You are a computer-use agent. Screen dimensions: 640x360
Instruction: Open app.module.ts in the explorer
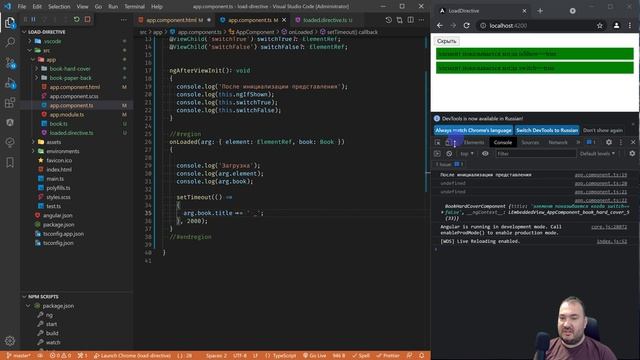pyautogui.click(x=67, y=115)
